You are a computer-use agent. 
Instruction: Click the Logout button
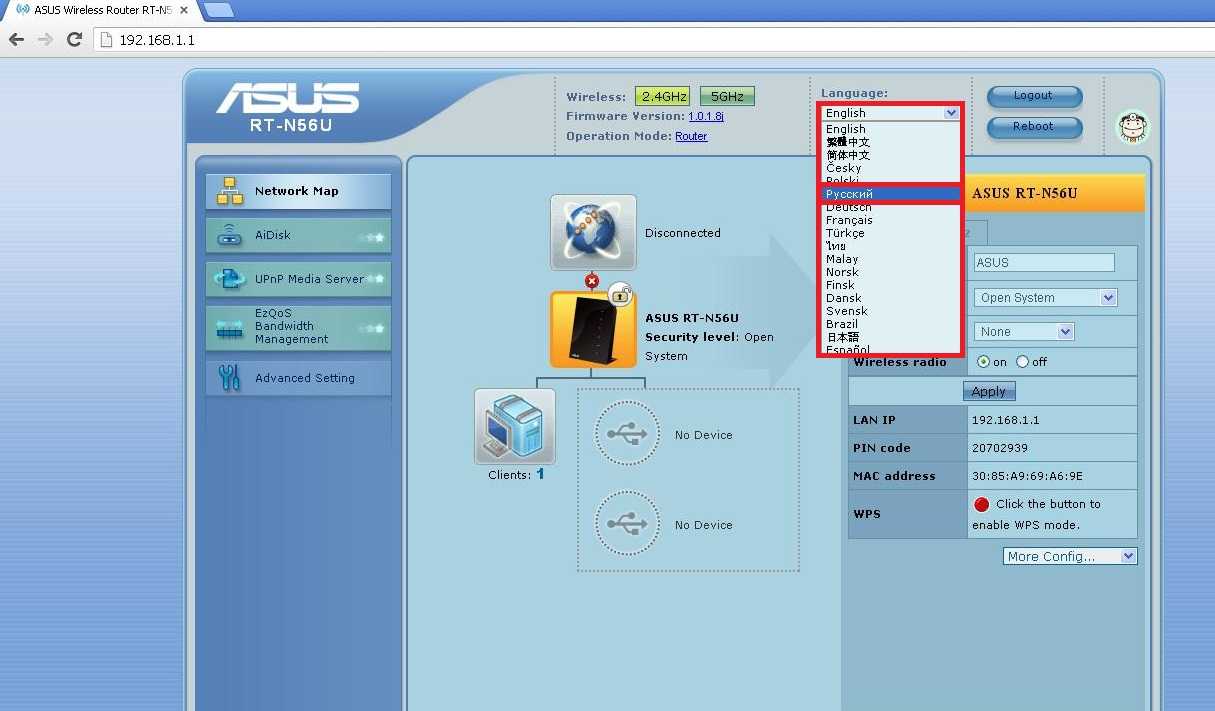coord(1034,96)
